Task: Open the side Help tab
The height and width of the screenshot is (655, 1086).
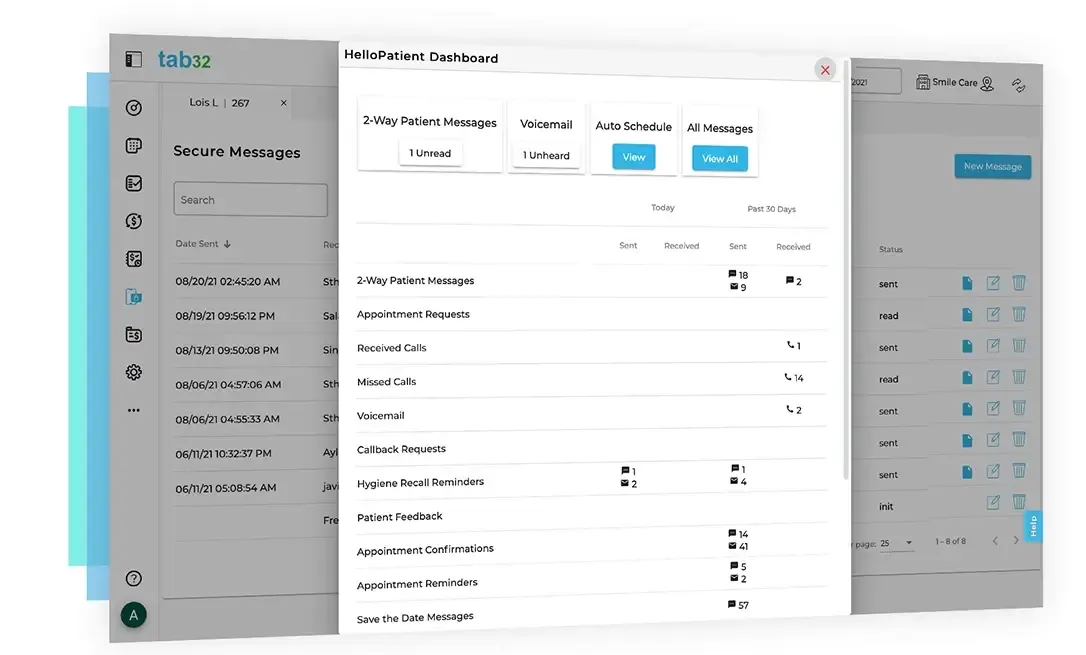Action: (x=1033, y=526)
